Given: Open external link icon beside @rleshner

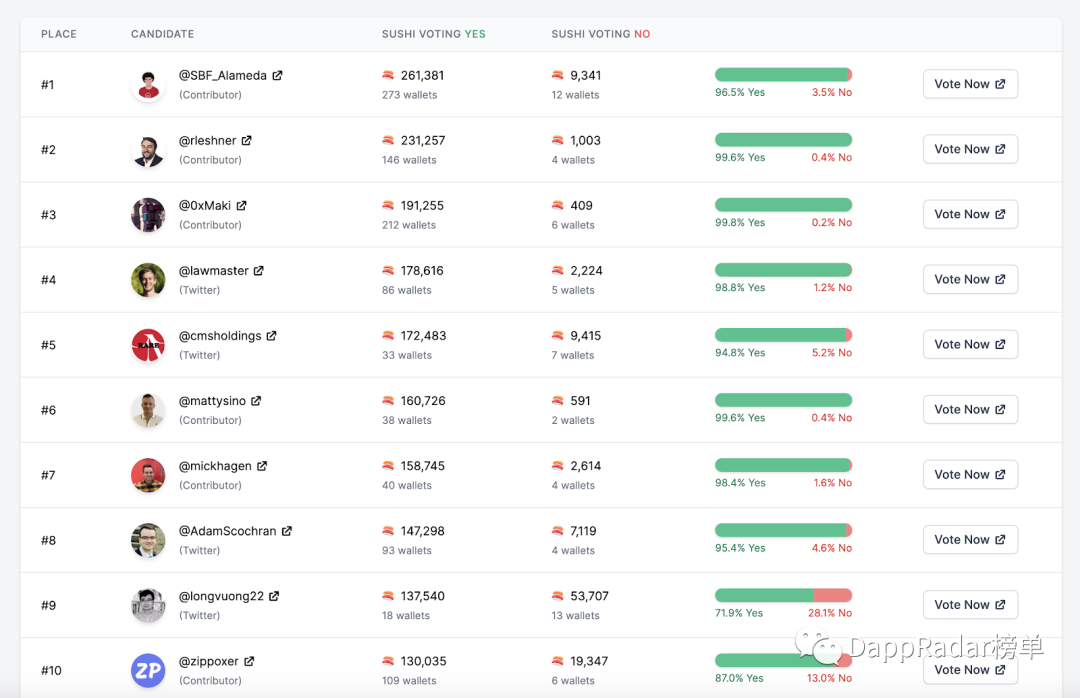Looking at the screenshot, I should 247,140.
